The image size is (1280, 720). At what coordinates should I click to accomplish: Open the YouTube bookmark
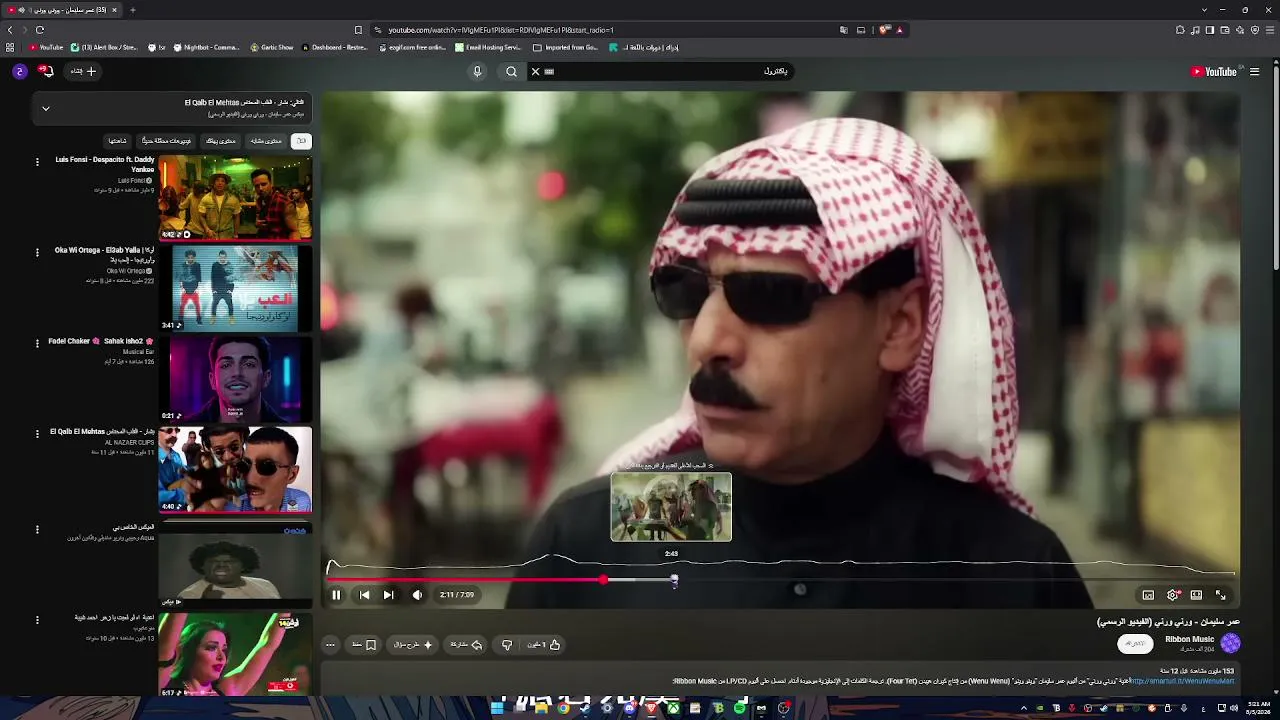pos(46,47)
